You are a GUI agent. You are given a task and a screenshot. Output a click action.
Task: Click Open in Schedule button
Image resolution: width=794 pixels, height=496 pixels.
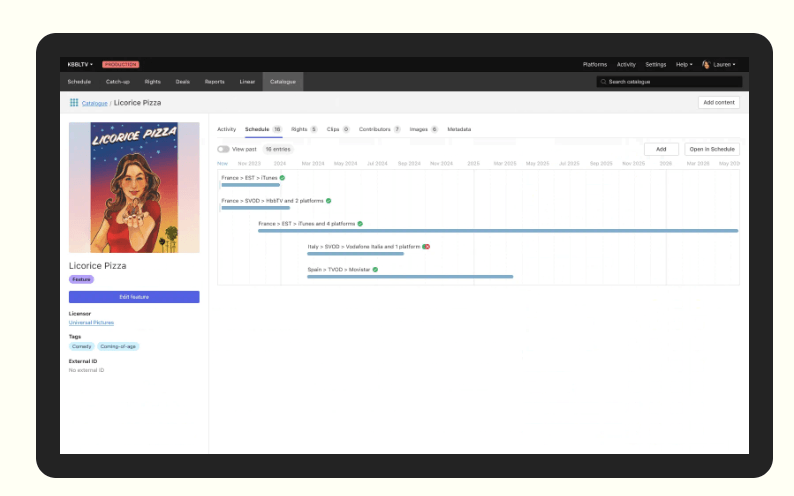[x=712, y=149]
